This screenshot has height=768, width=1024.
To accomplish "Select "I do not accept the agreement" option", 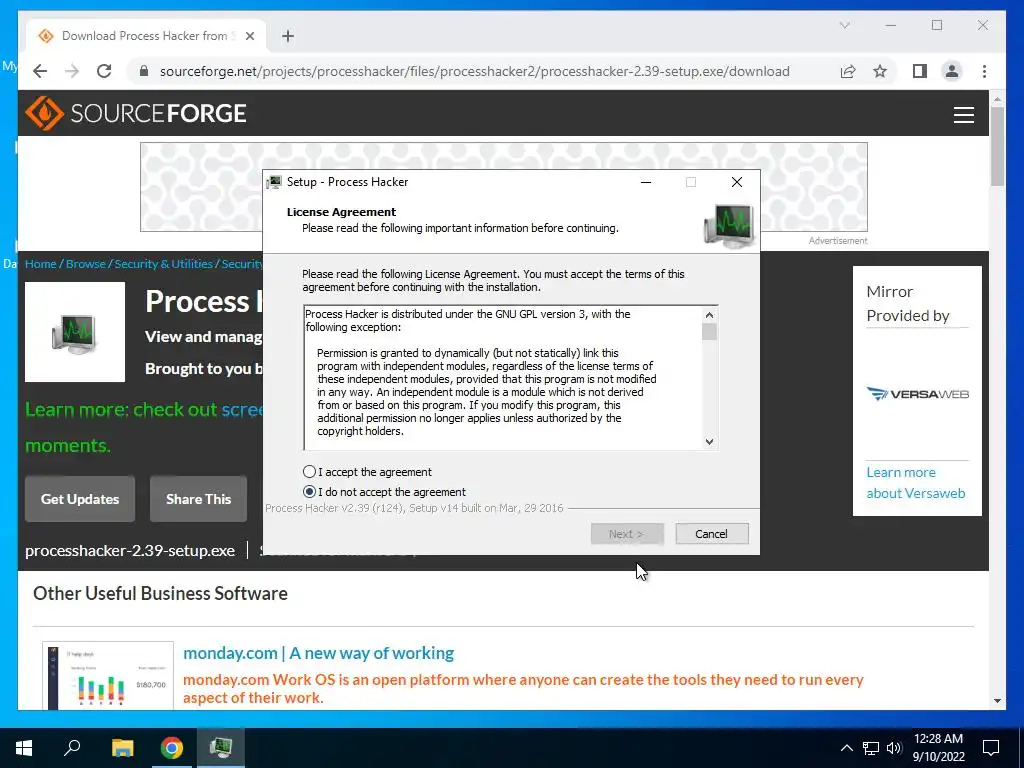I will (310, 492).
